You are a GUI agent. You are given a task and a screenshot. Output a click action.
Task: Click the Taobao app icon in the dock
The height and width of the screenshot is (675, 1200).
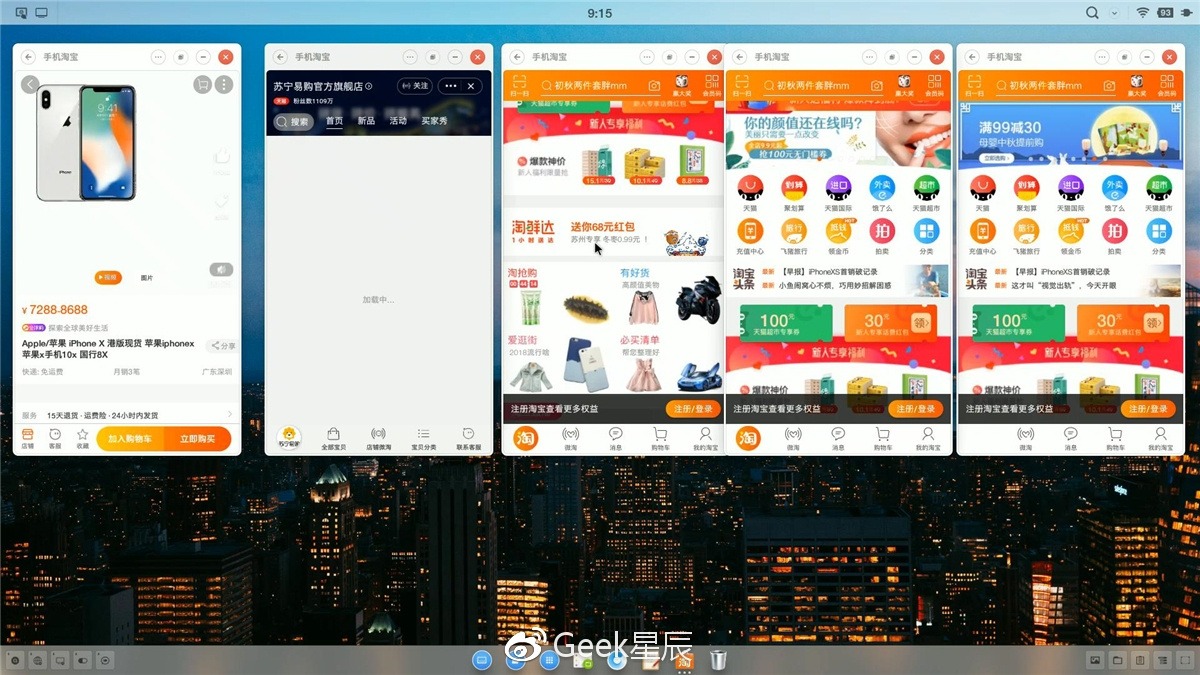tap(684, 659)
